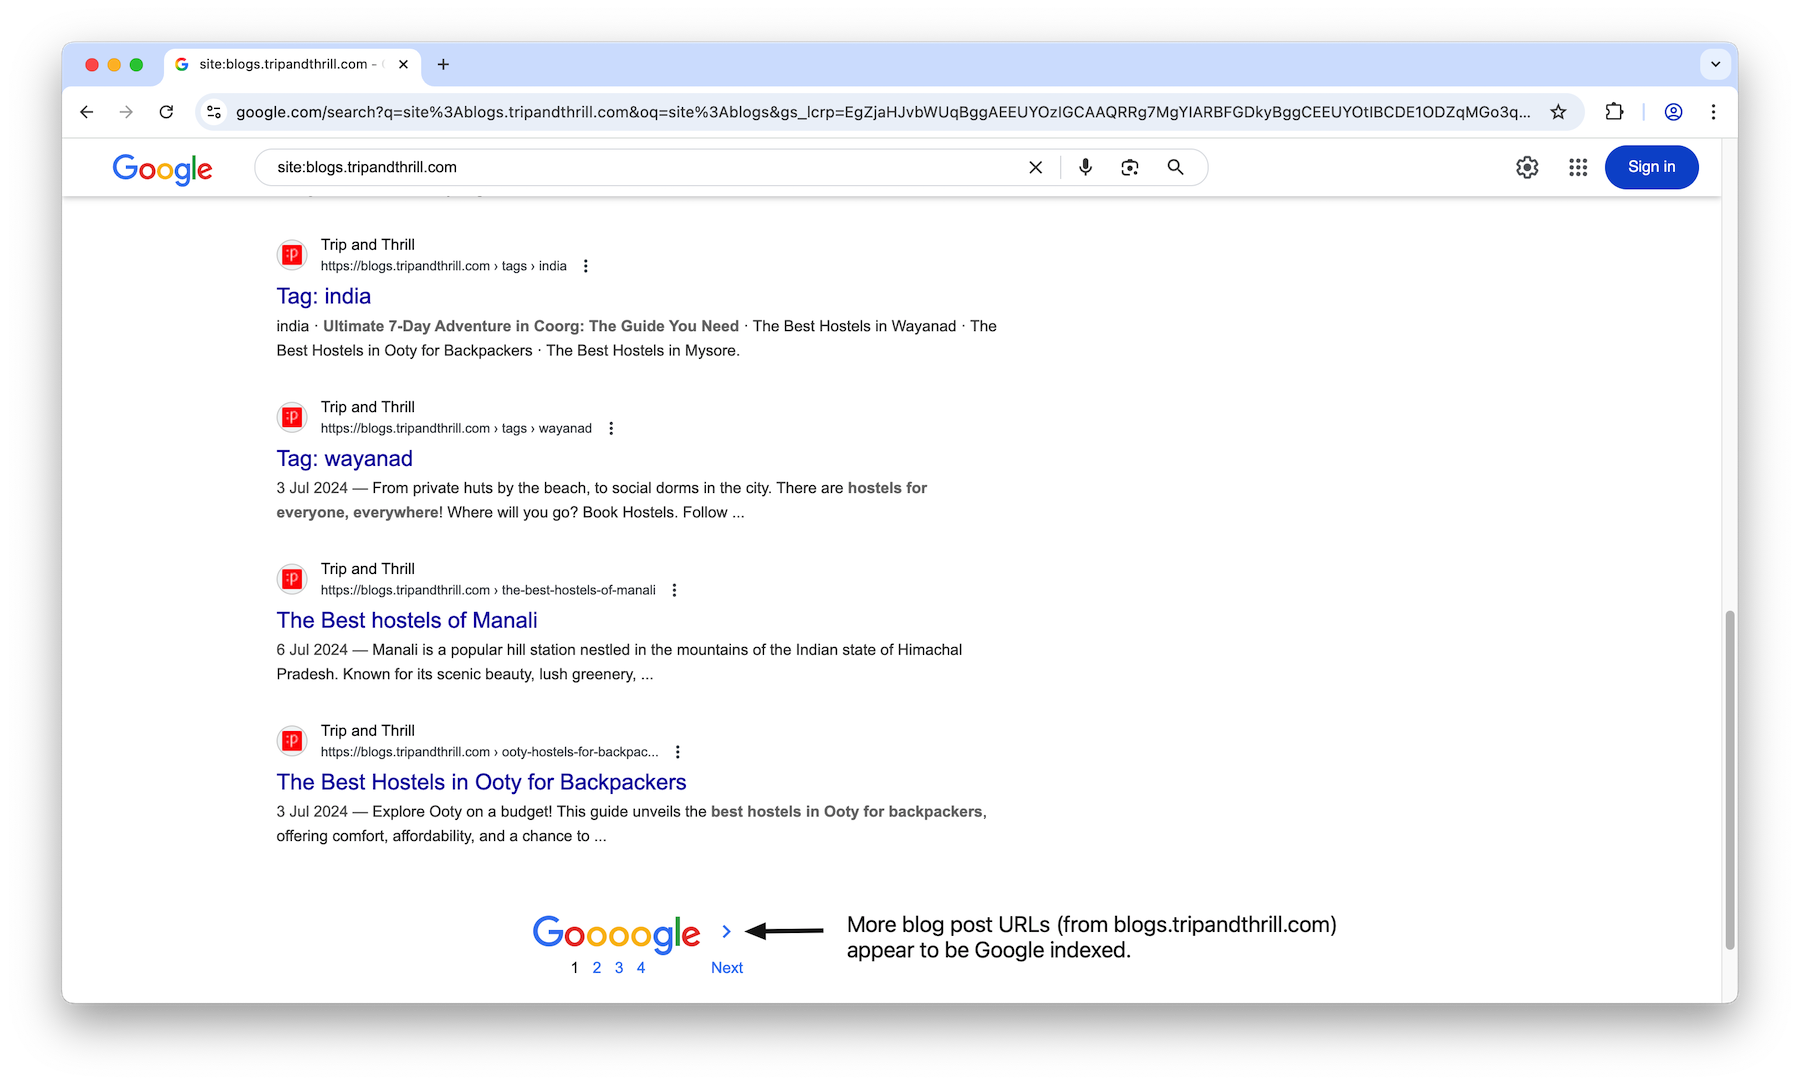Image resolution: width=1800 pixels, height=1085 pixels.
Task: Open Google quick settings gear icon
Action: point(1527,167)
